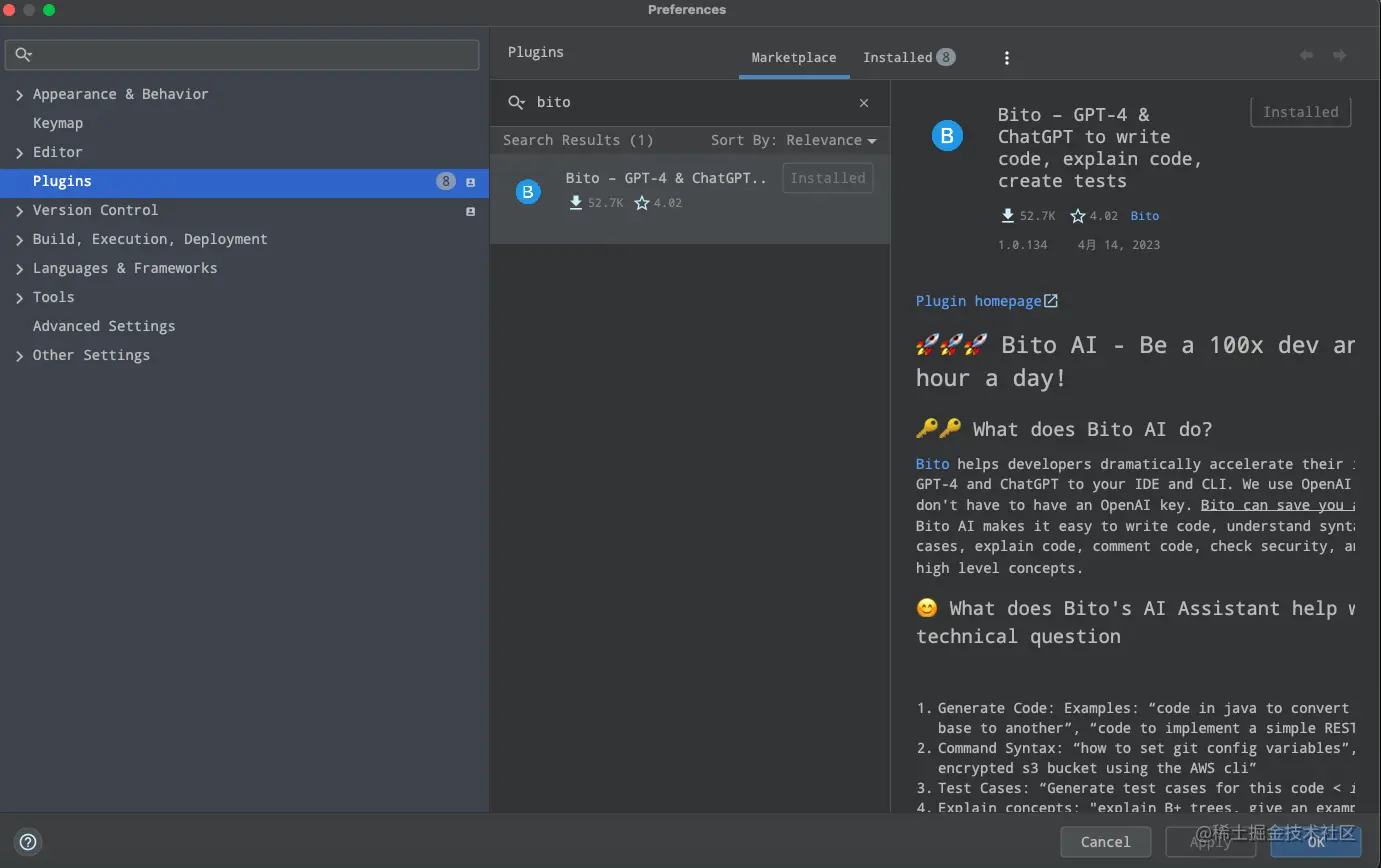Screen dimensions: 1381x868
Task: Select the Bito – GPT-4 & ChatGPT result
Action: [x=690, y=198]
